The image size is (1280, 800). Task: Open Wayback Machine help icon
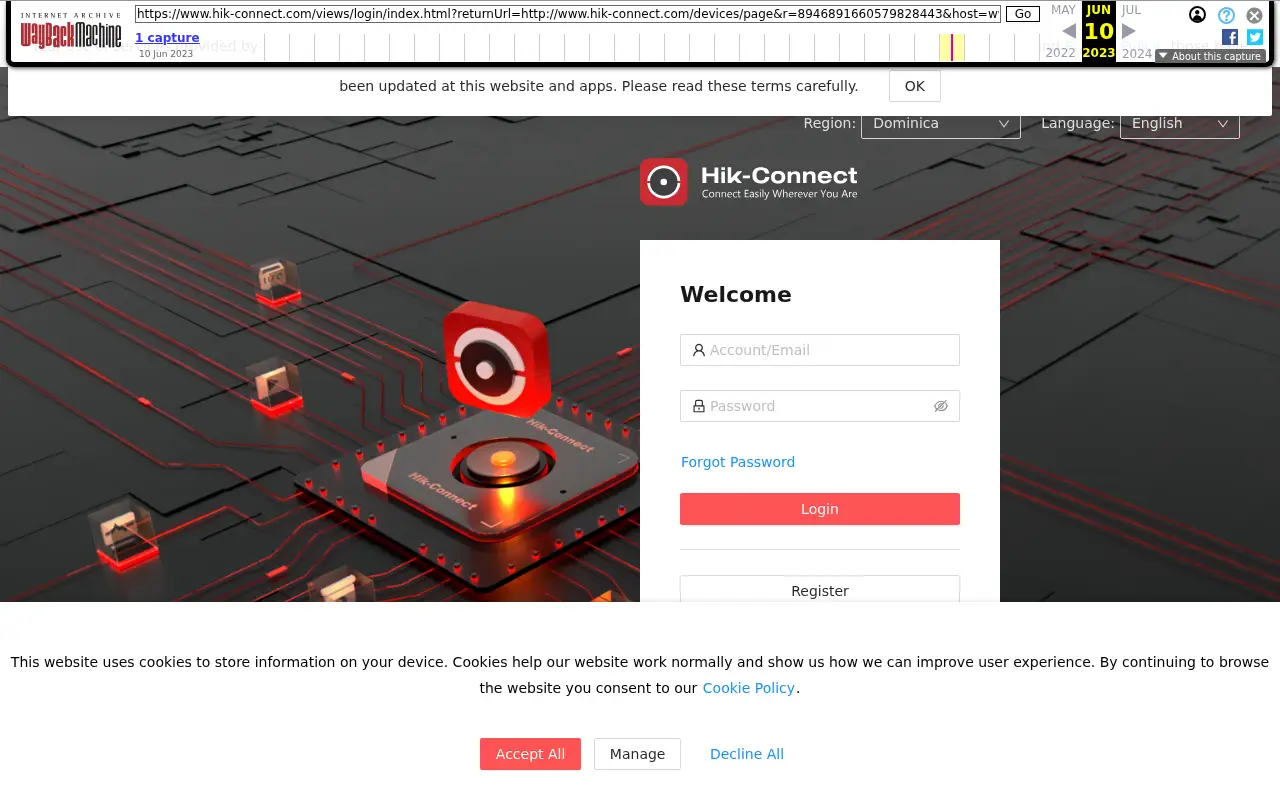[1226, 15]
